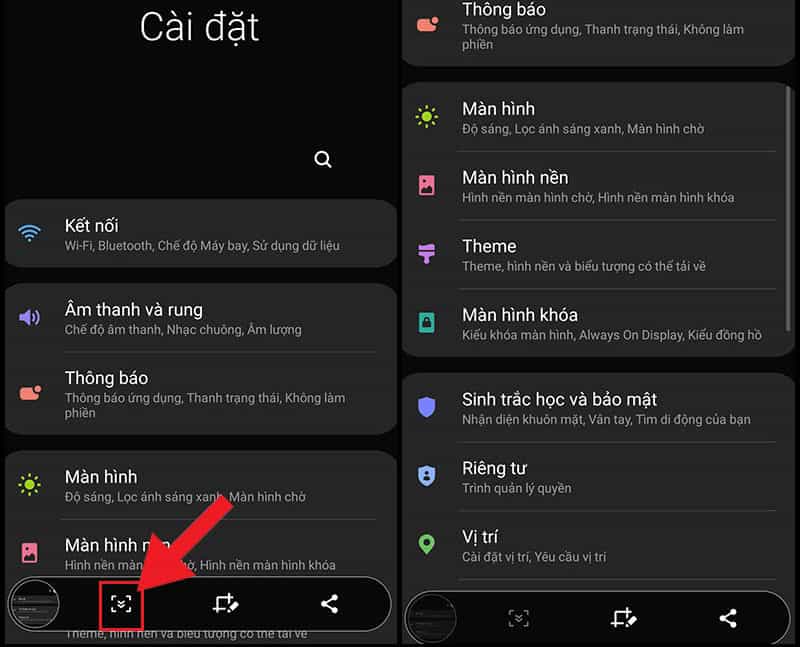Open the Riêng tư settings entry
Screen dimensions: 800x647
[x=598, y=477]
